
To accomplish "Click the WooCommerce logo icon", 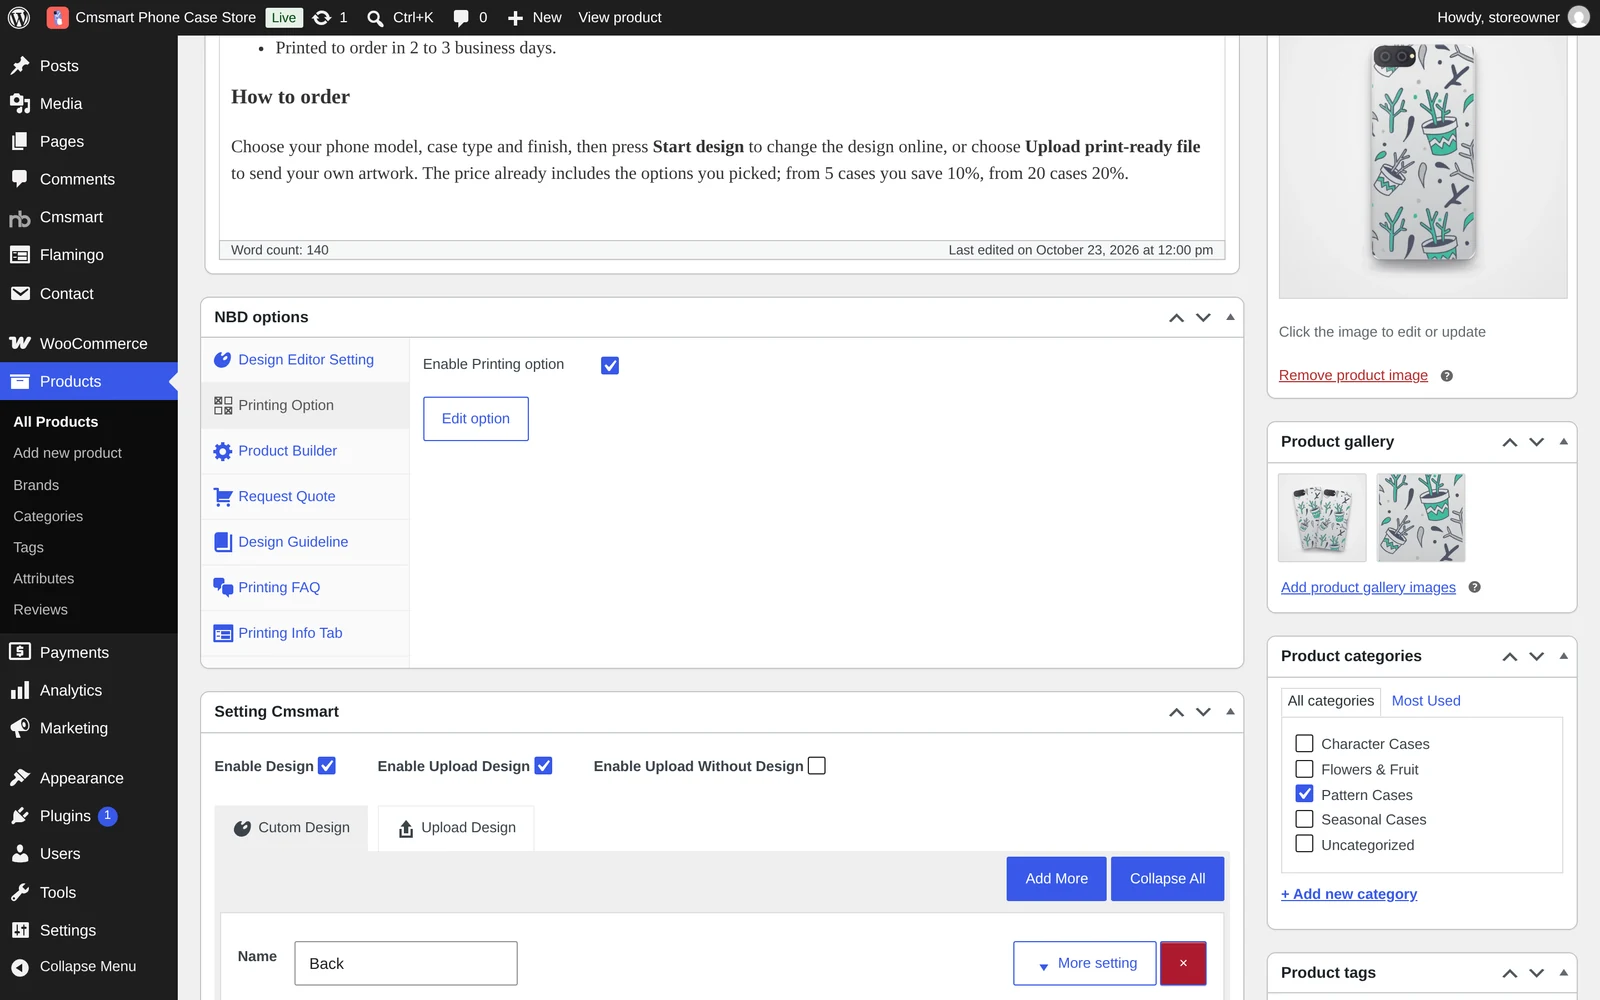I will click(20, 343).
